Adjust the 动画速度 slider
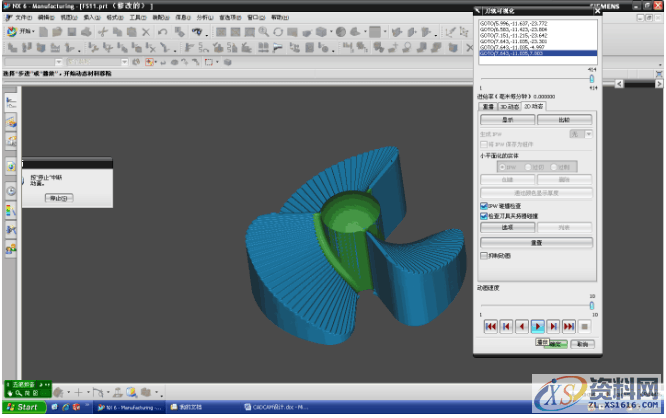 point(591,305)
